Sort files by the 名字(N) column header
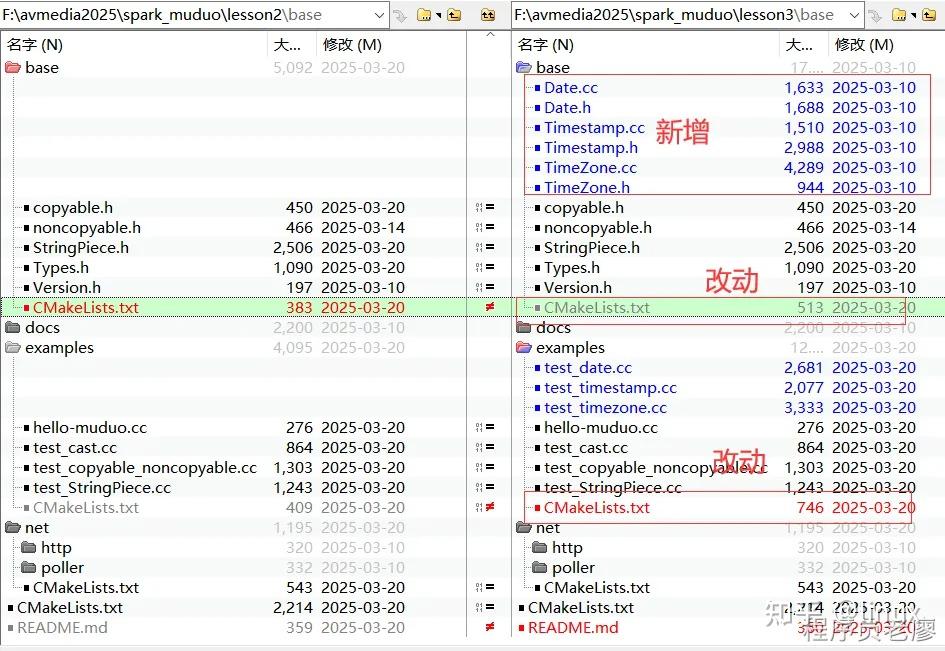The height and width of the screenshot is (651, 945). tap(30, 44)
